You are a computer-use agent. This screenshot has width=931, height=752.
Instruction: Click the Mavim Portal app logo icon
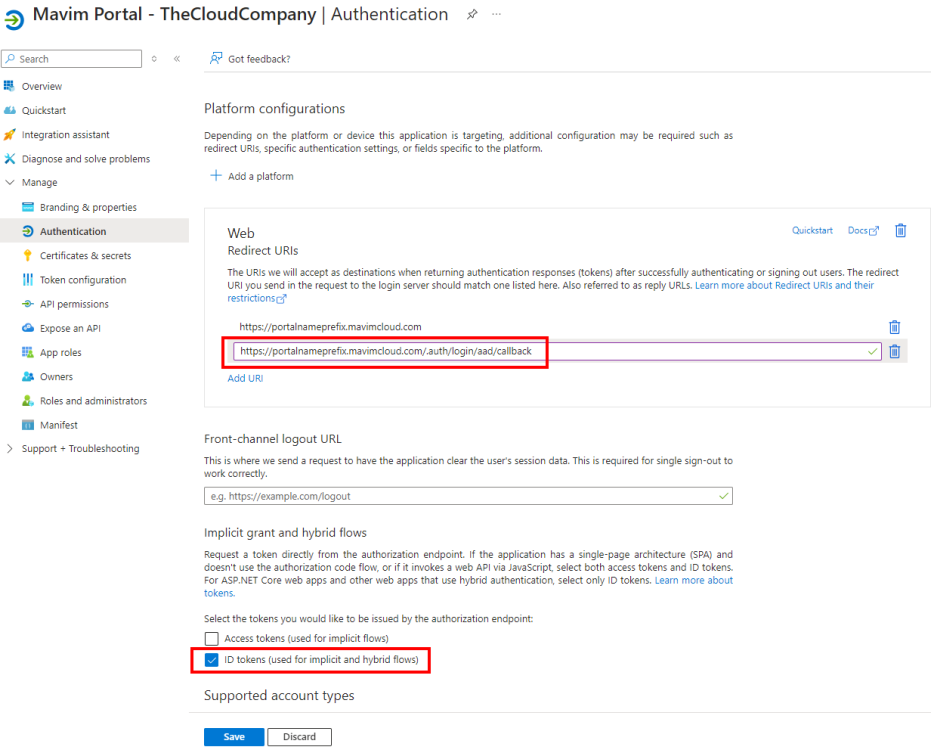[x=14, y=20]
